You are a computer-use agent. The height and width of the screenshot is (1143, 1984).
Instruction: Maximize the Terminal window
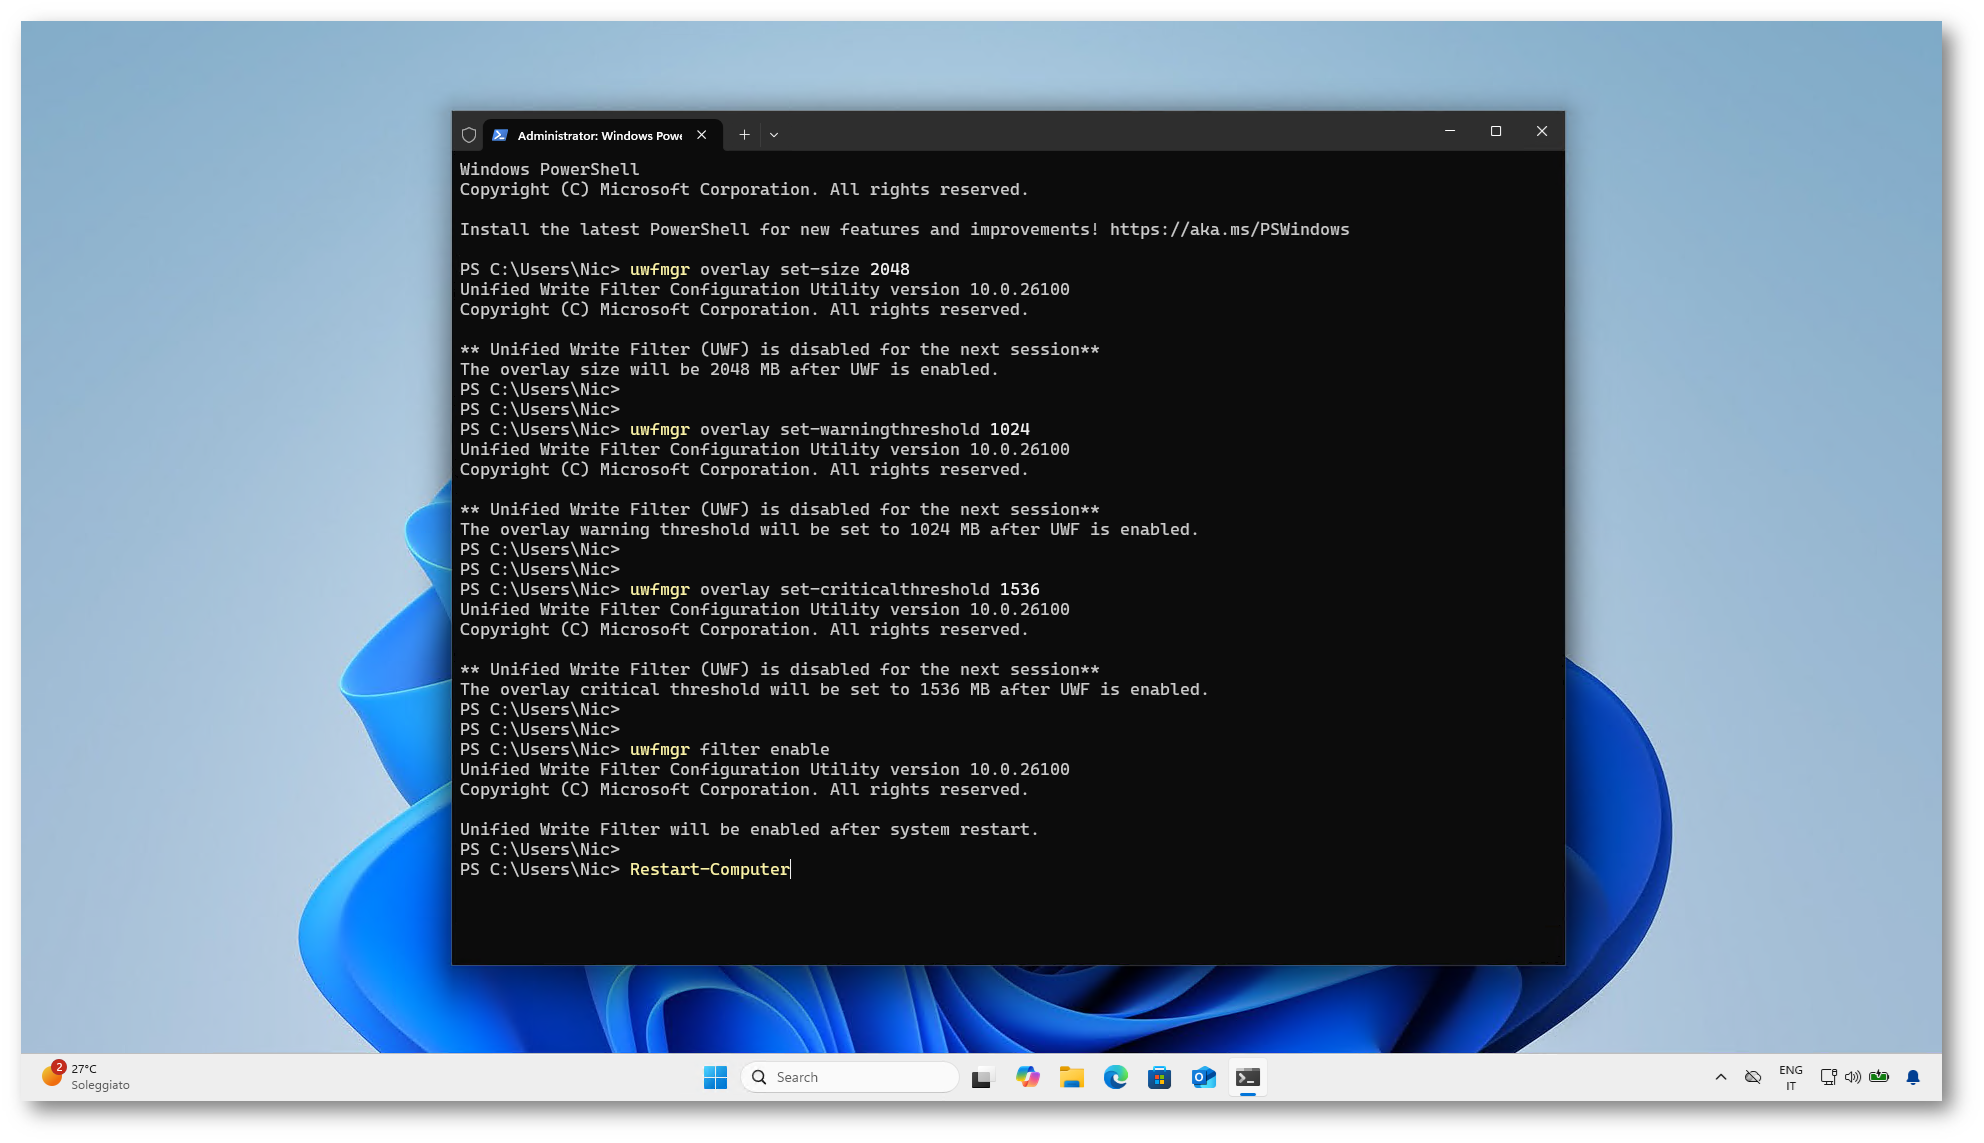[x=1496, y=131]
